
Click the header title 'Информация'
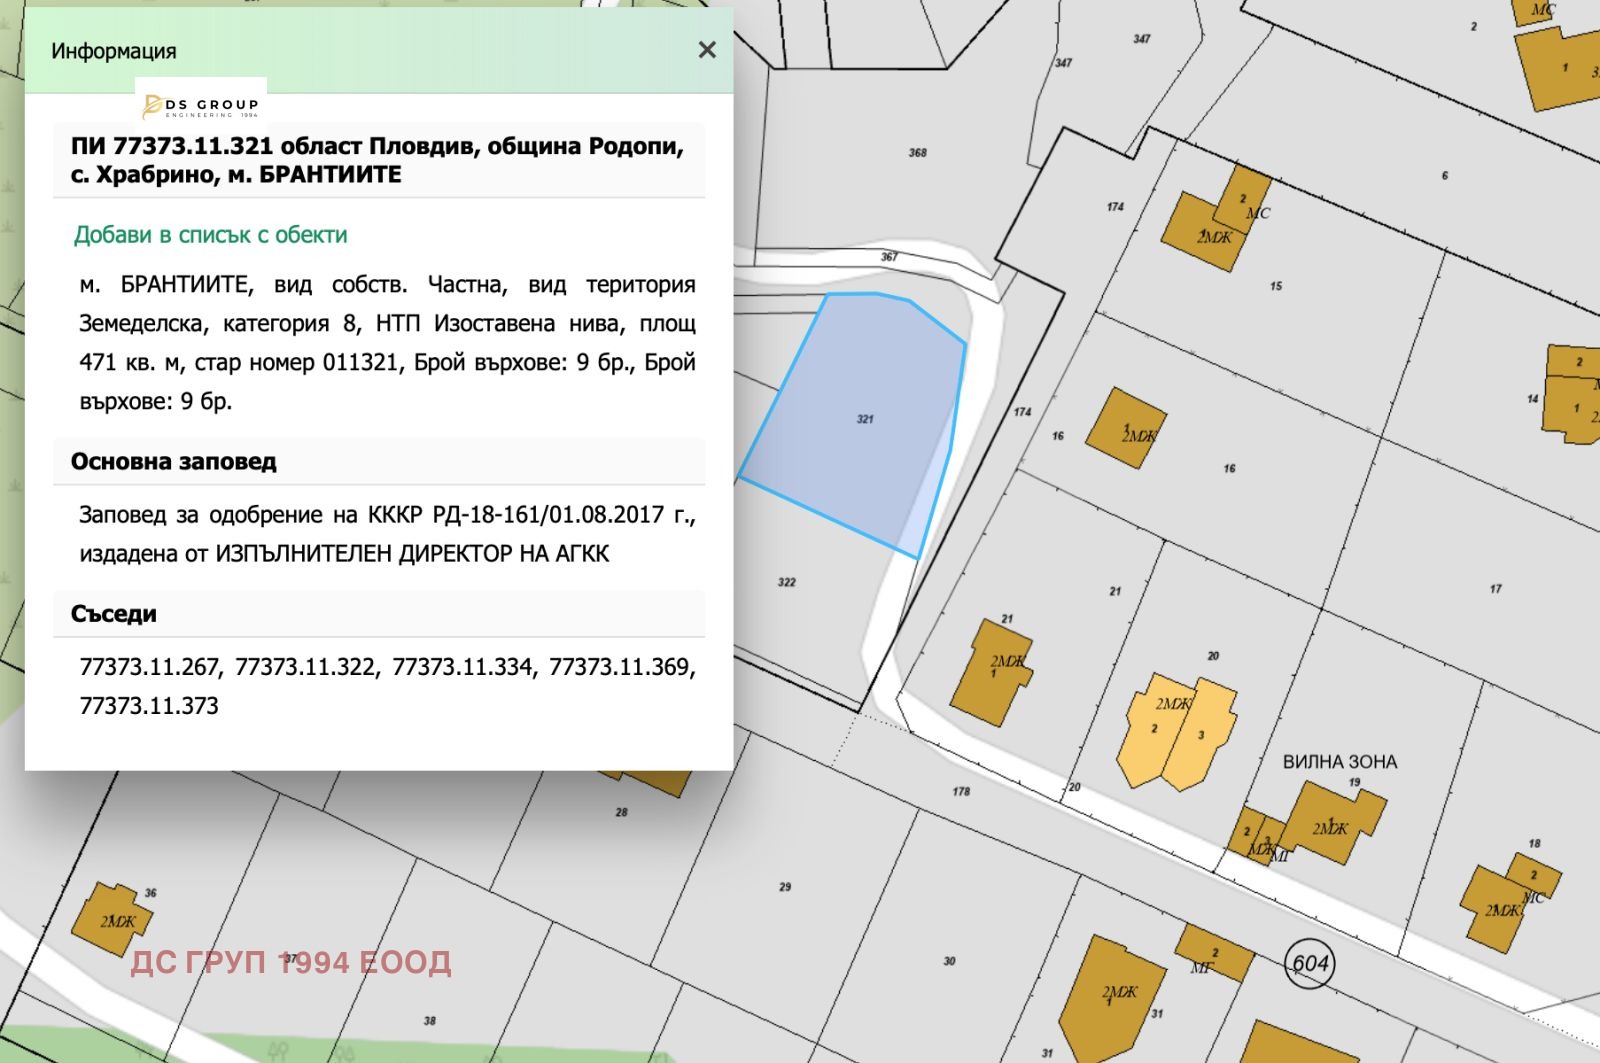coord(114,51)
